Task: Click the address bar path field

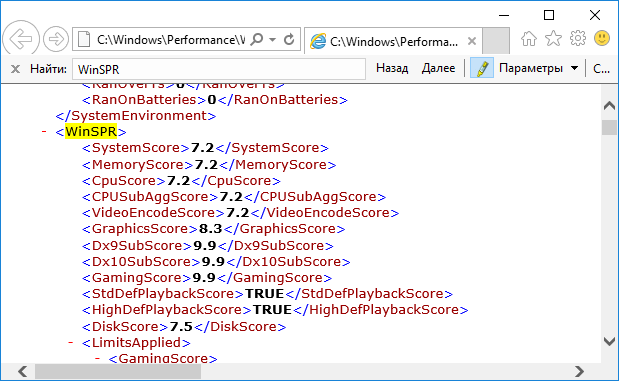Action: coord(171,39)
